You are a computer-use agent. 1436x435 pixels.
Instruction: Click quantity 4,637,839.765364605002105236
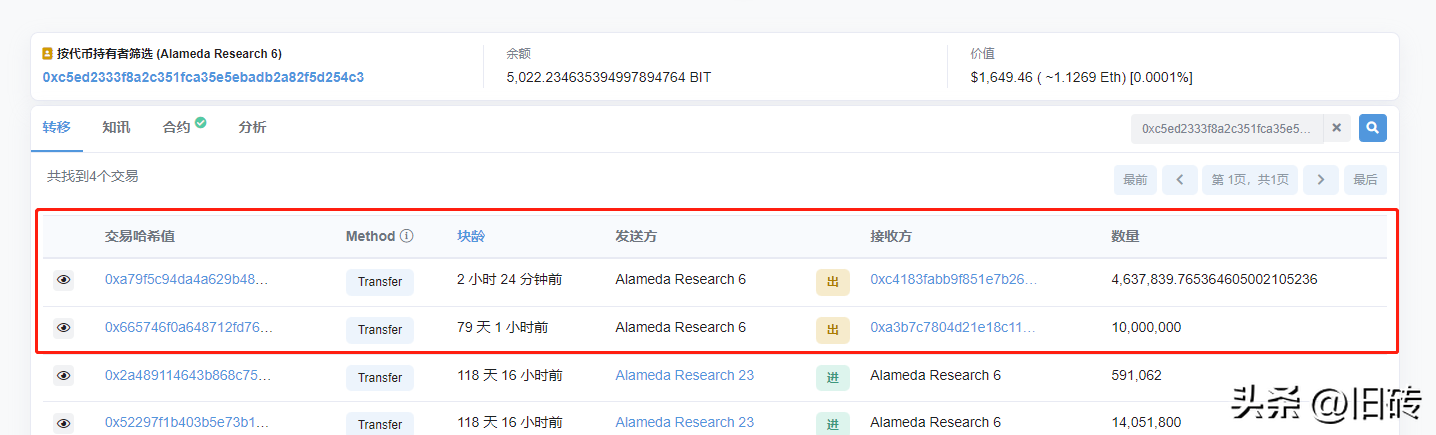pos(1214,280)
